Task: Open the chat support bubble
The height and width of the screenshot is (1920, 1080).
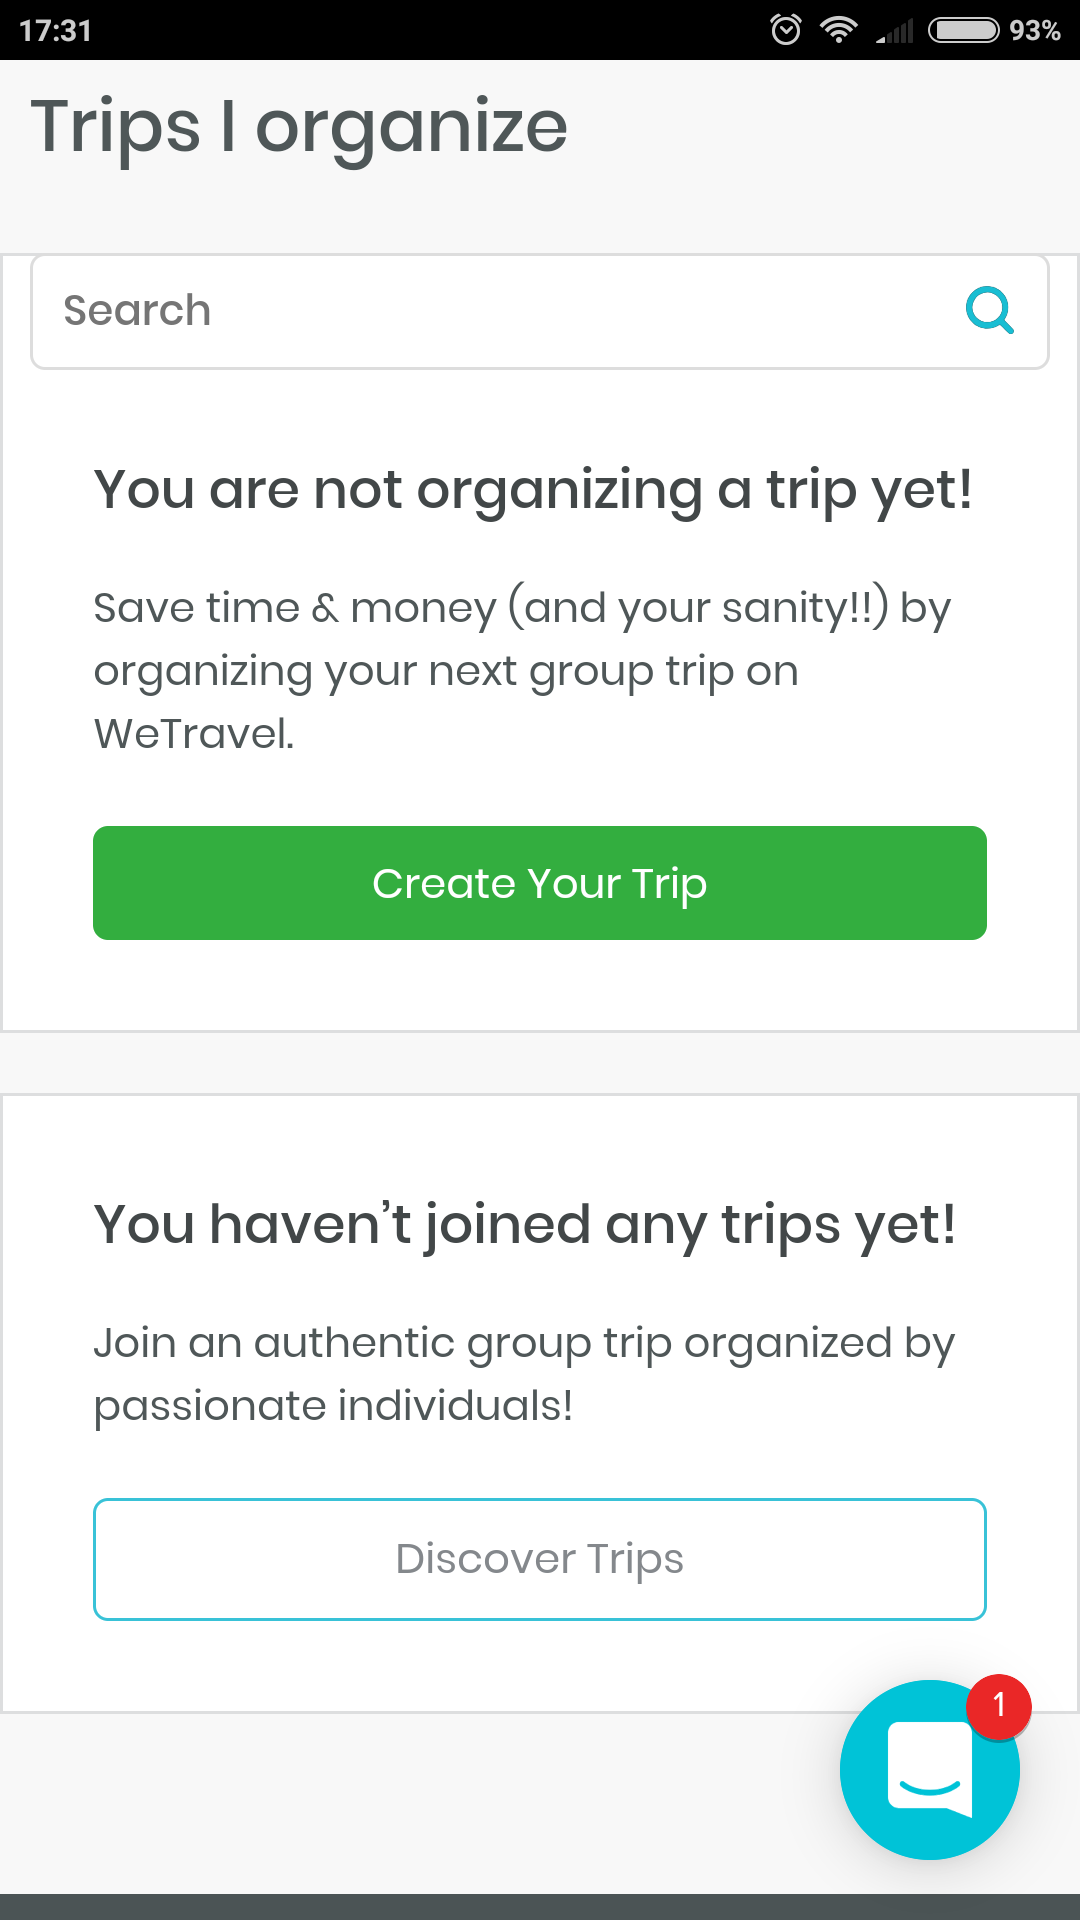Action: 929,1771
